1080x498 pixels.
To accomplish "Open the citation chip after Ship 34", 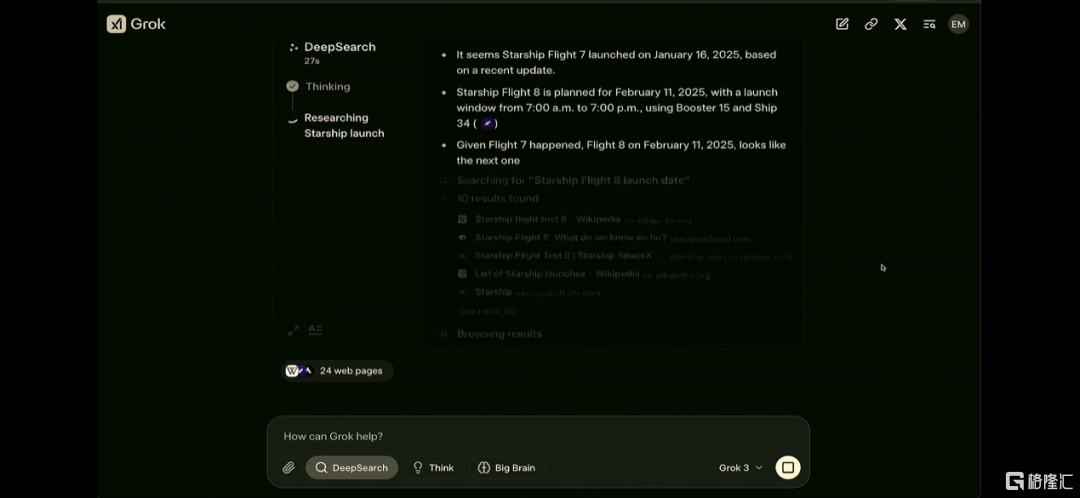I will pyautogui.click(x=488, y=123).
